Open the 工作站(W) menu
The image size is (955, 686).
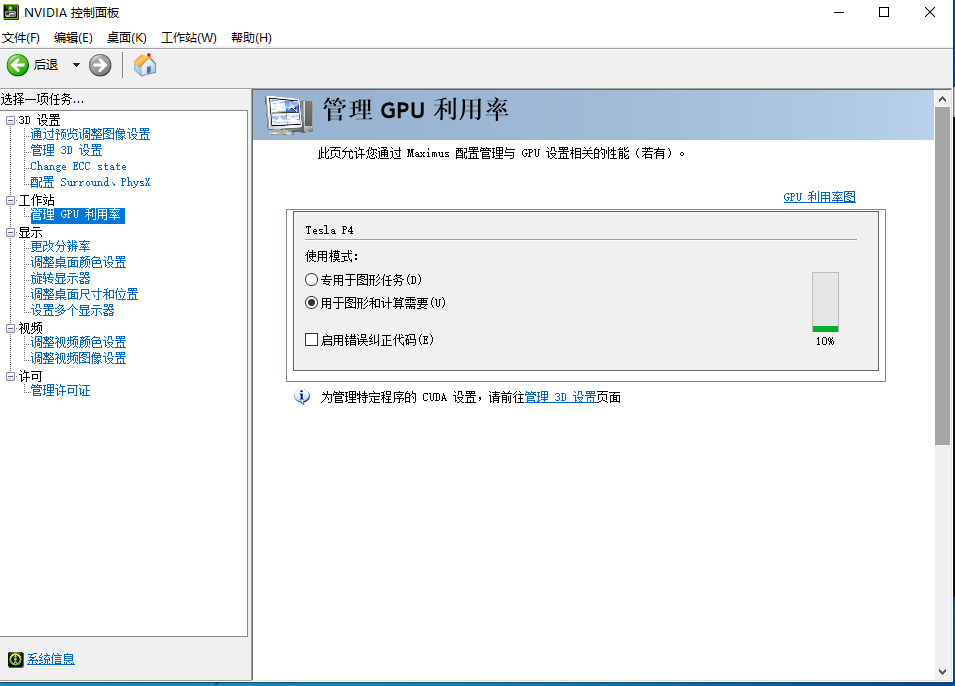pyautogui.click(x=189, y=38)
